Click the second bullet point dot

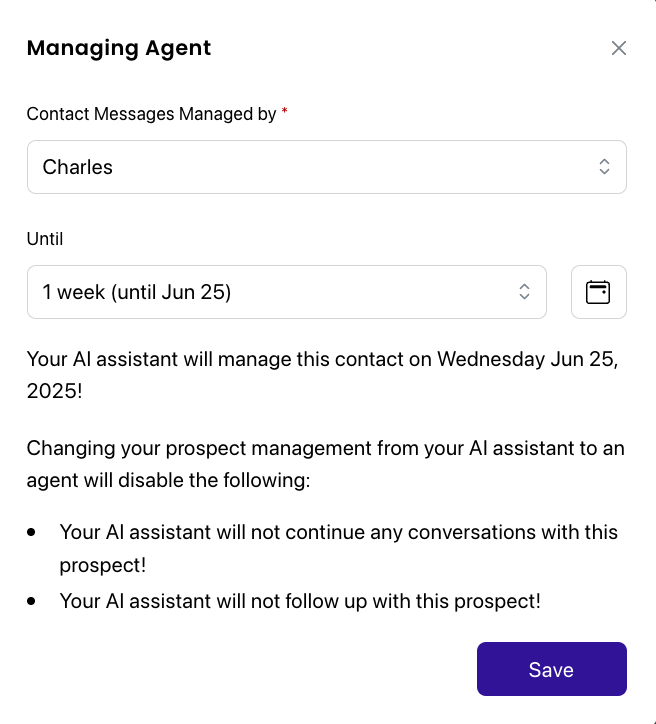pos(31,601)
